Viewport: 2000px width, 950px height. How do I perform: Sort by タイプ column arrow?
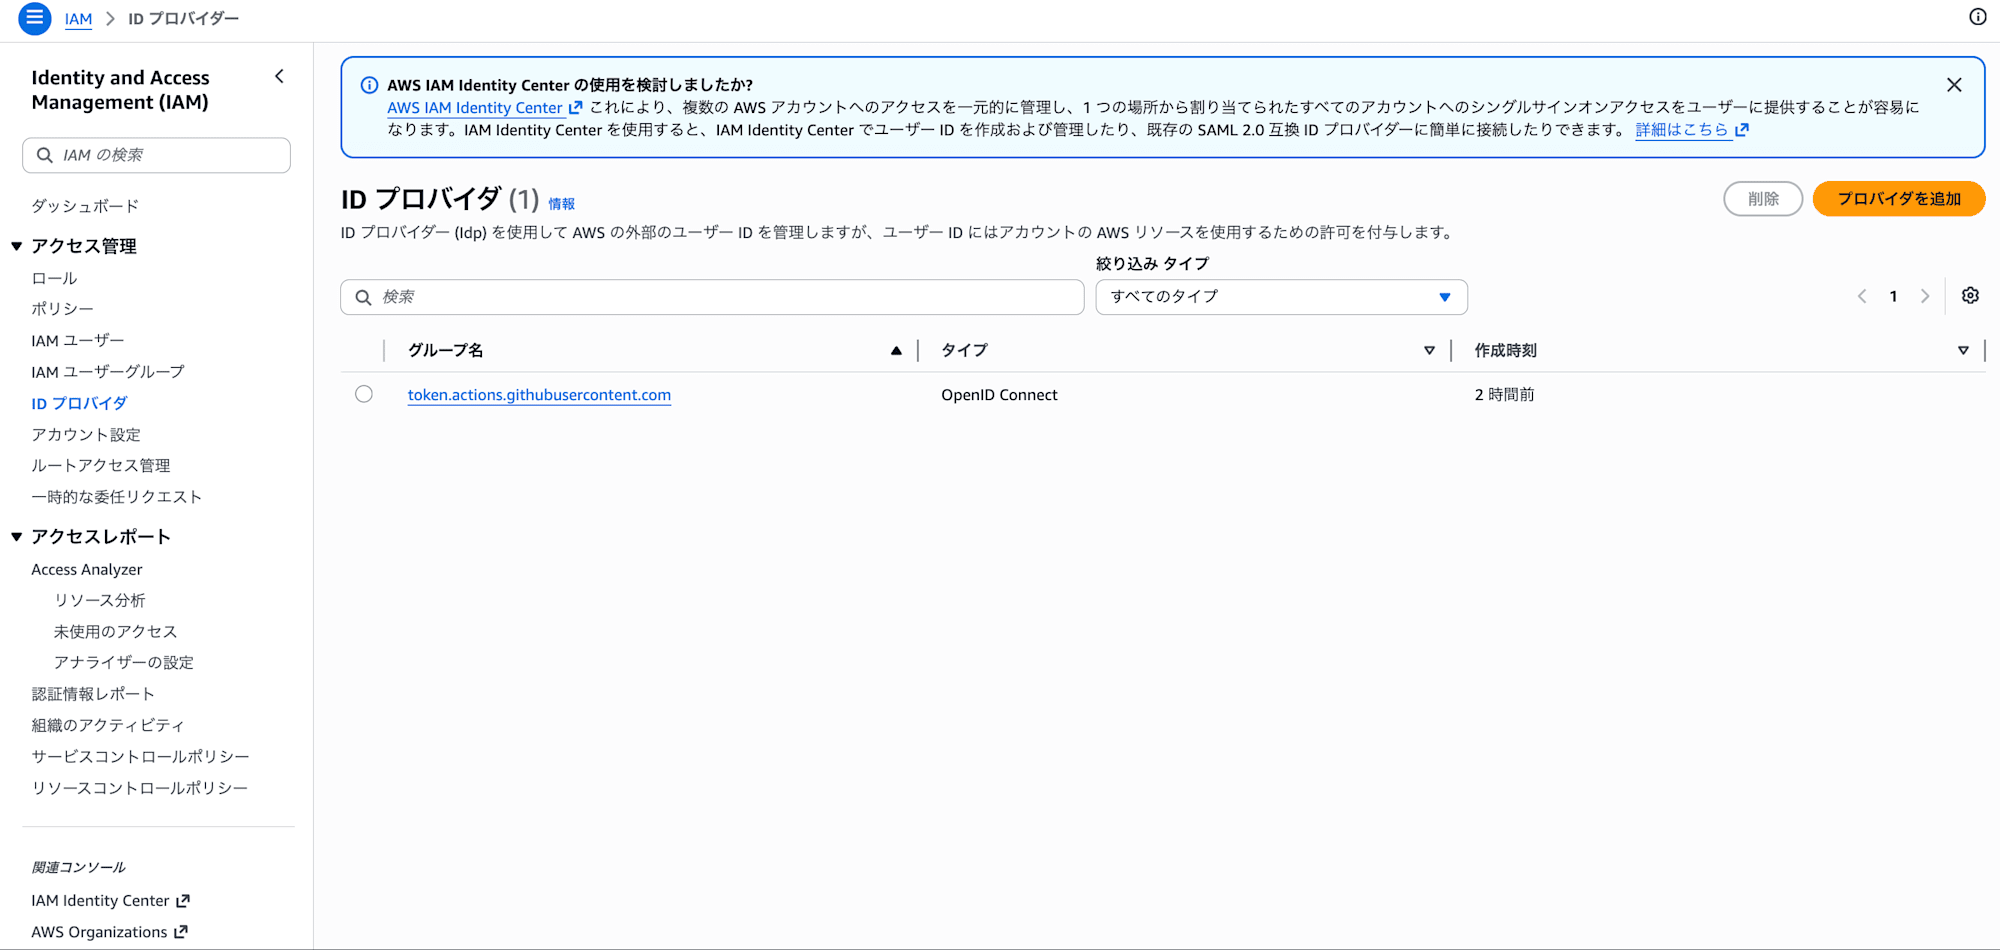(1429, 350)
